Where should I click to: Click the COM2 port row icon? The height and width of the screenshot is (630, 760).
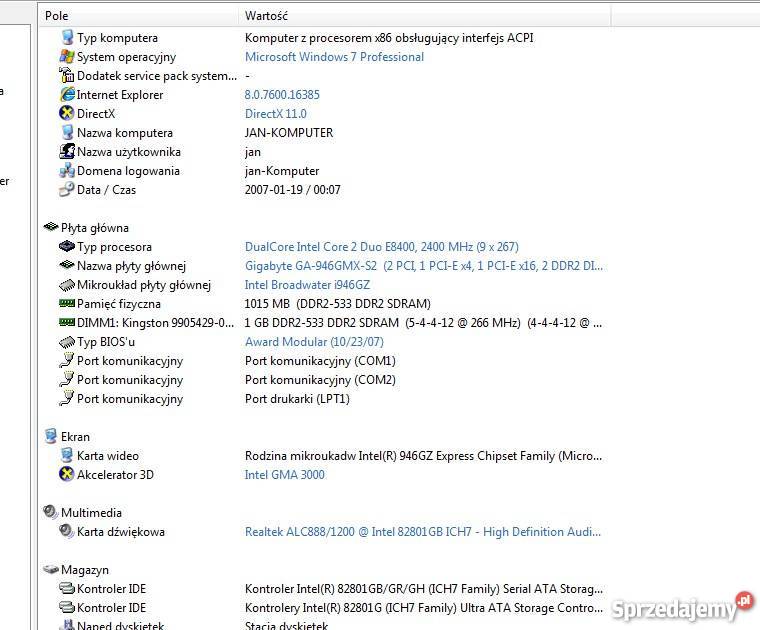(67, 379)
